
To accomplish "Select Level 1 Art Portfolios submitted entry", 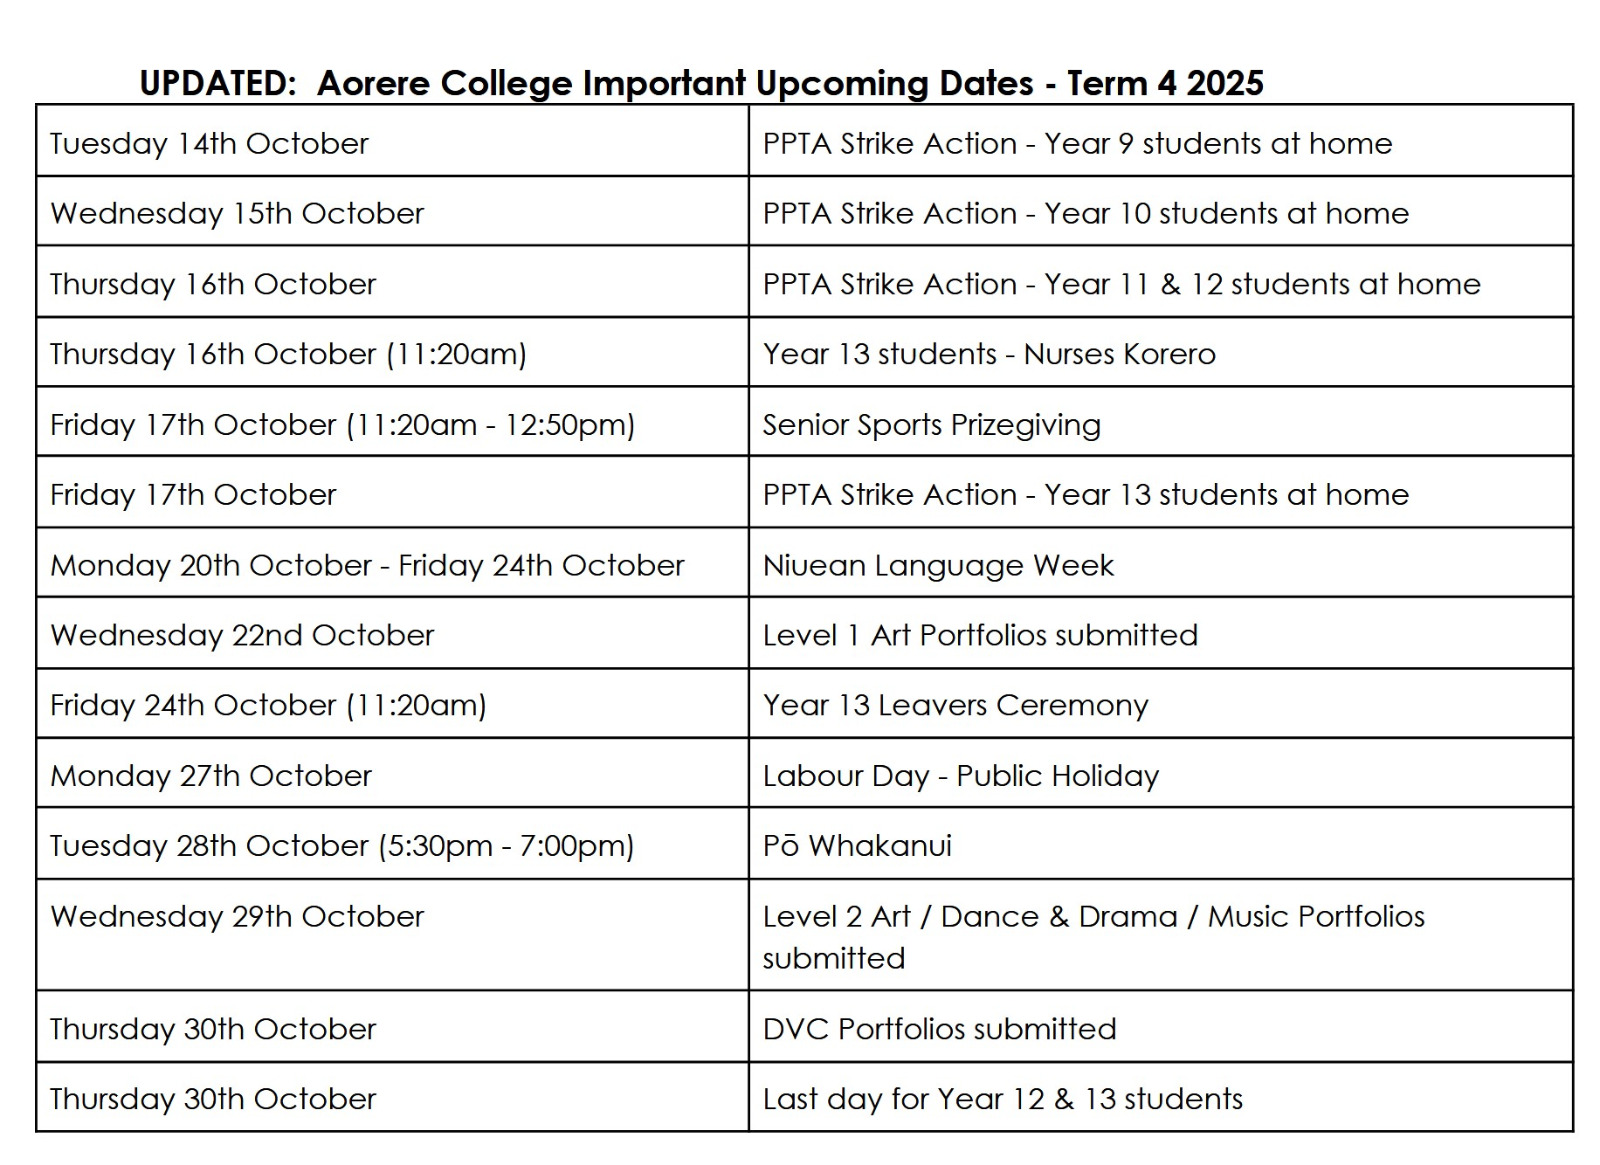I will pyautogui.click(x=980, y=636).
